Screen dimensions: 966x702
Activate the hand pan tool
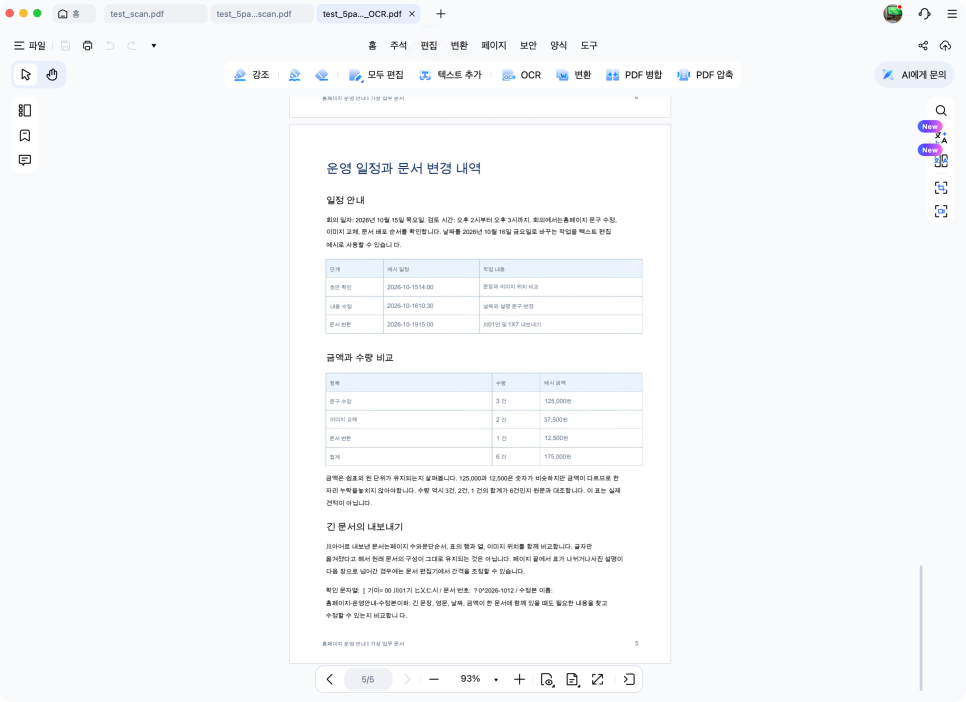52,75
